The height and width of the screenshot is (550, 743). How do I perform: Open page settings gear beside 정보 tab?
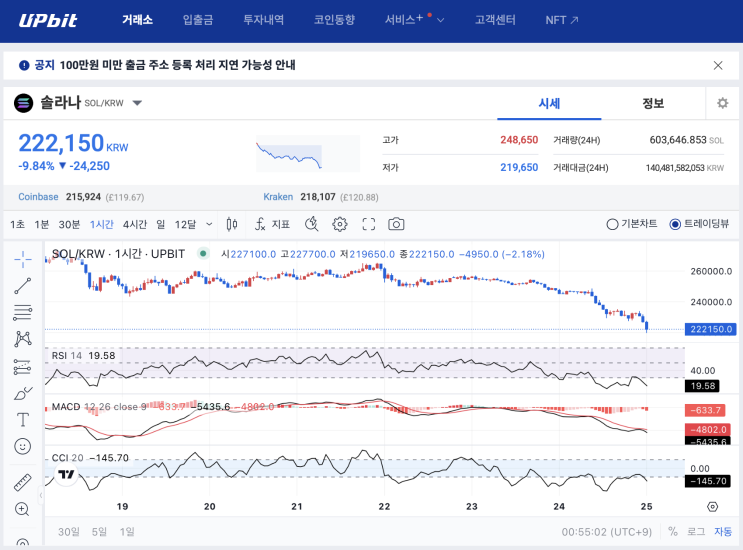(723, 103)
